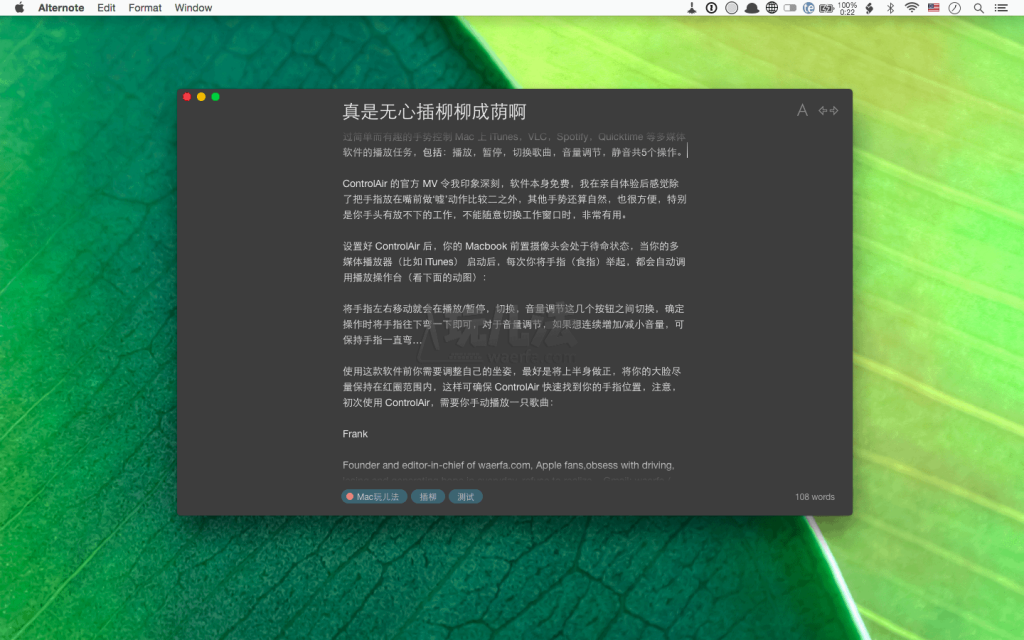This screenshot has height=640, width=1024.
Task: Open the Apple menu
Action: tap(20, 8)
